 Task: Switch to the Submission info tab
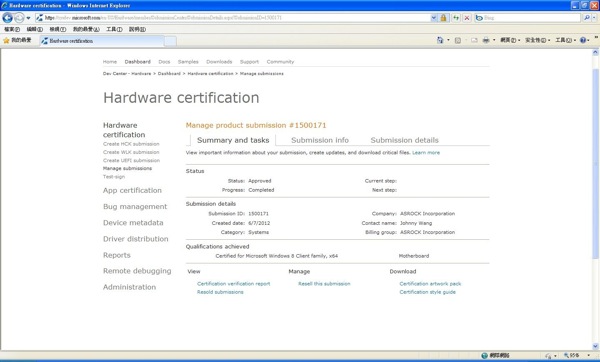point(320,140)
